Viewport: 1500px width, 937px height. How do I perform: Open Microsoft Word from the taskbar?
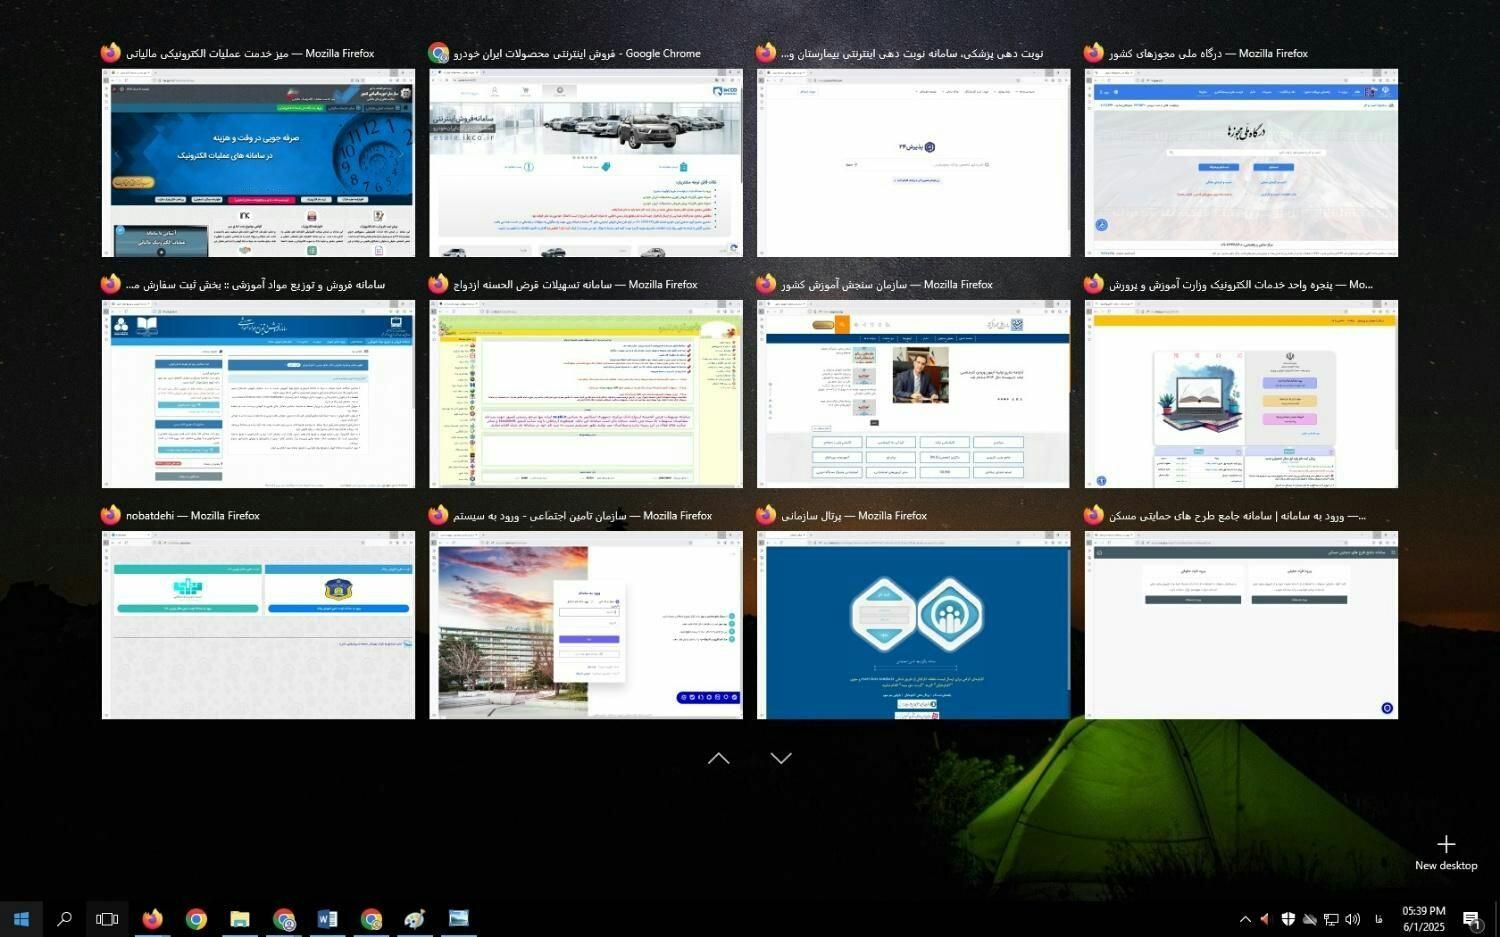click(x=327, y=919)
